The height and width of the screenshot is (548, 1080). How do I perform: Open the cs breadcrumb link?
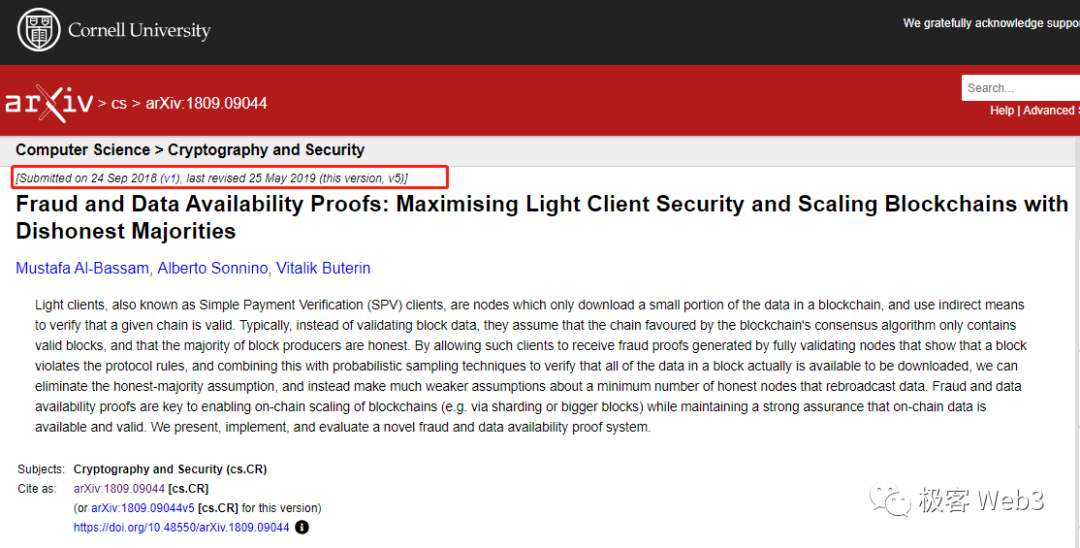[119, 103]
